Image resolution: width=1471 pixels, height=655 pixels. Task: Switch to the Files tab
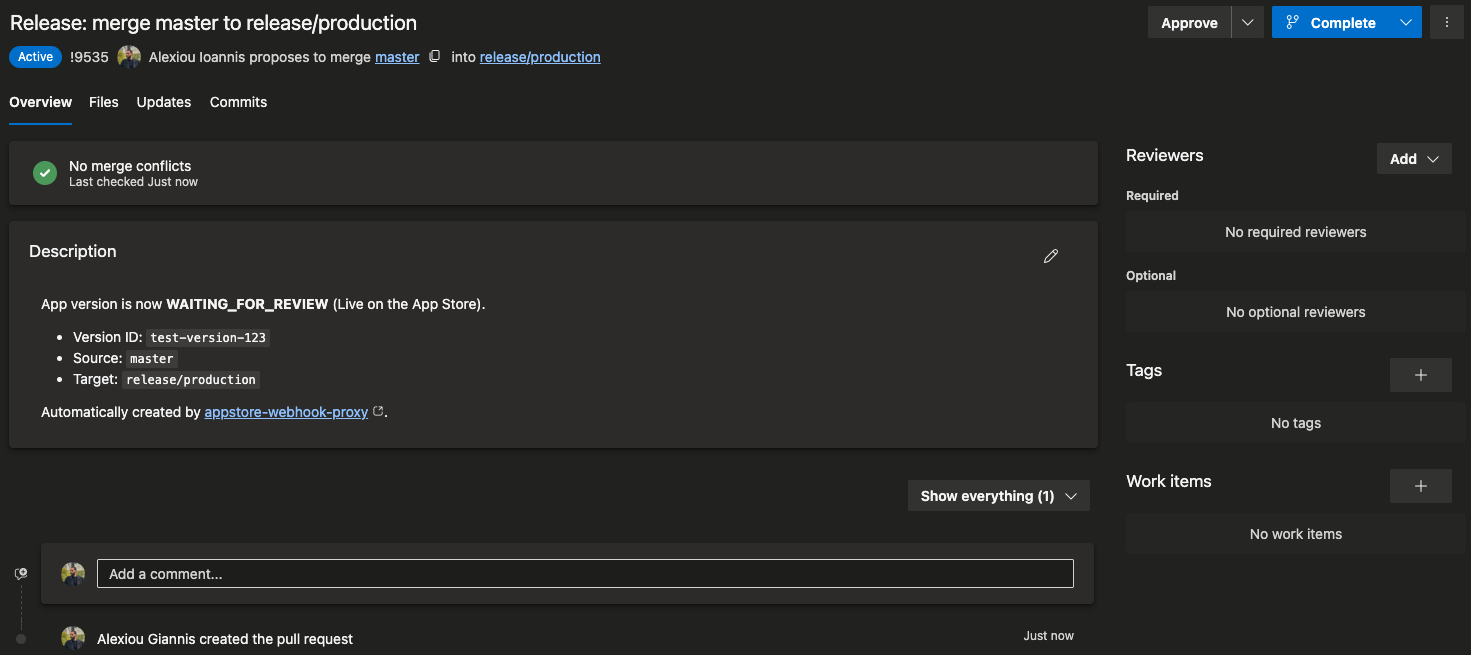click(x=104, y=102)
